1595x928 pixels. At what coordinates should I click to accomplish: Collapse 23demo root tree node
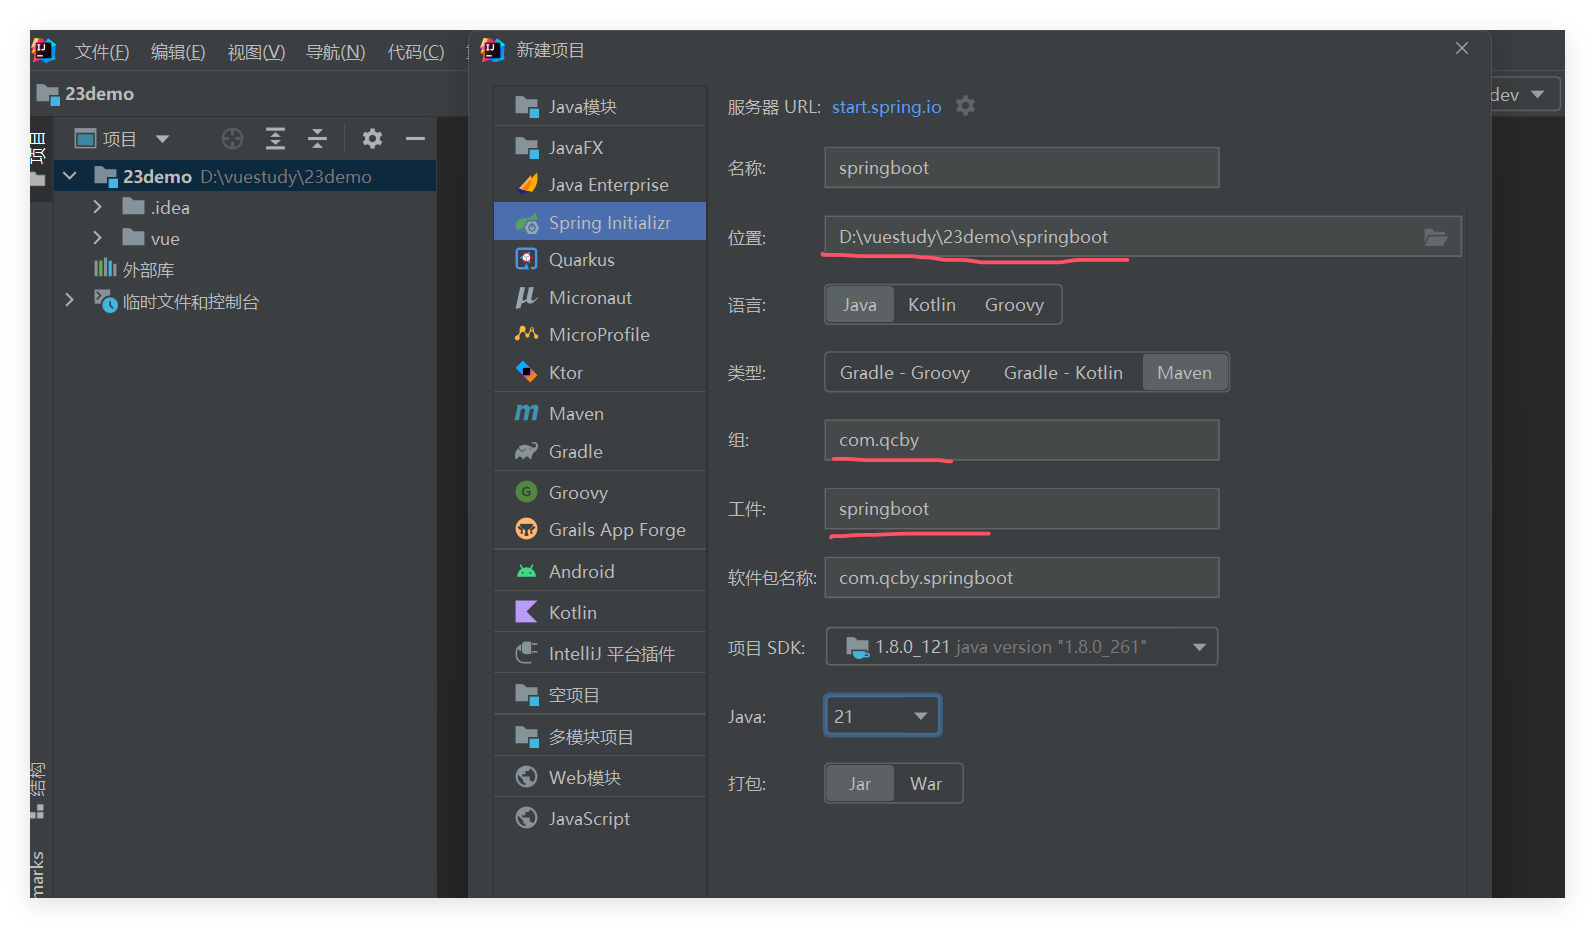70,176
